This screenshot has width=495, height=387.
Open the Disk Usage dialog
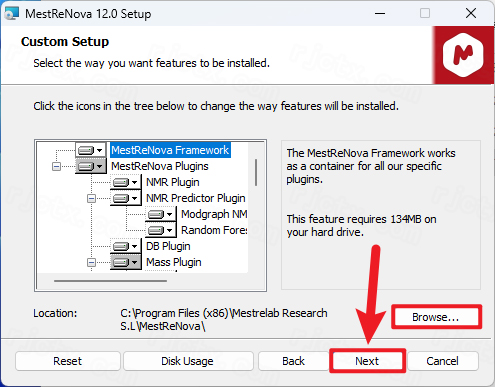coord(188,361)
